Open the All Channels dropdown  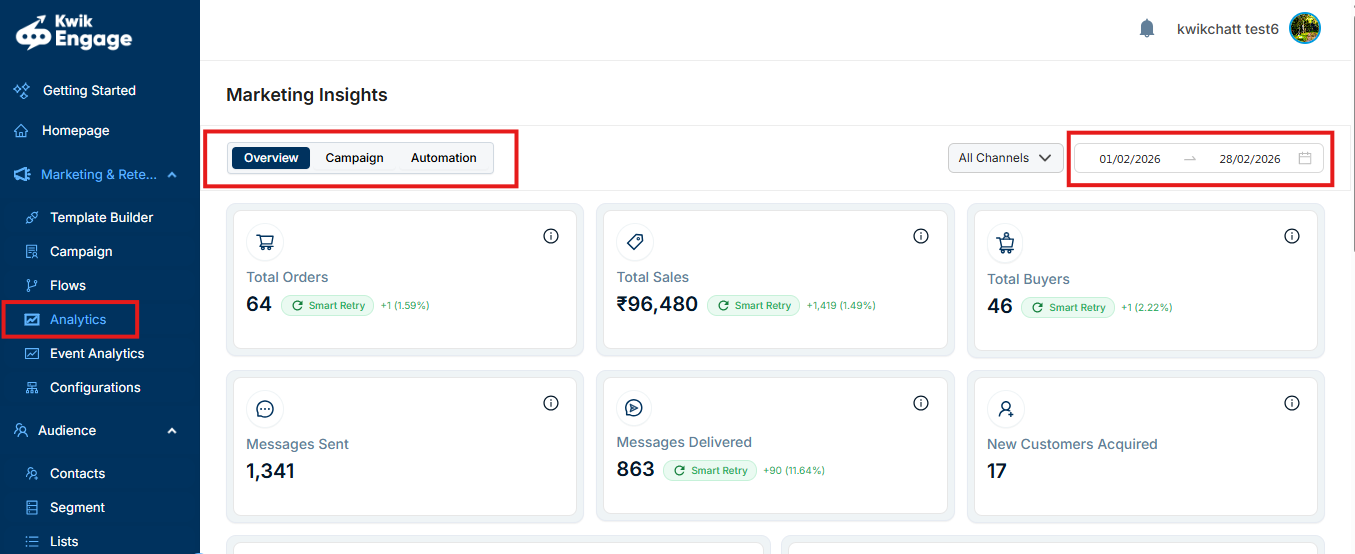coord(1005,158)
